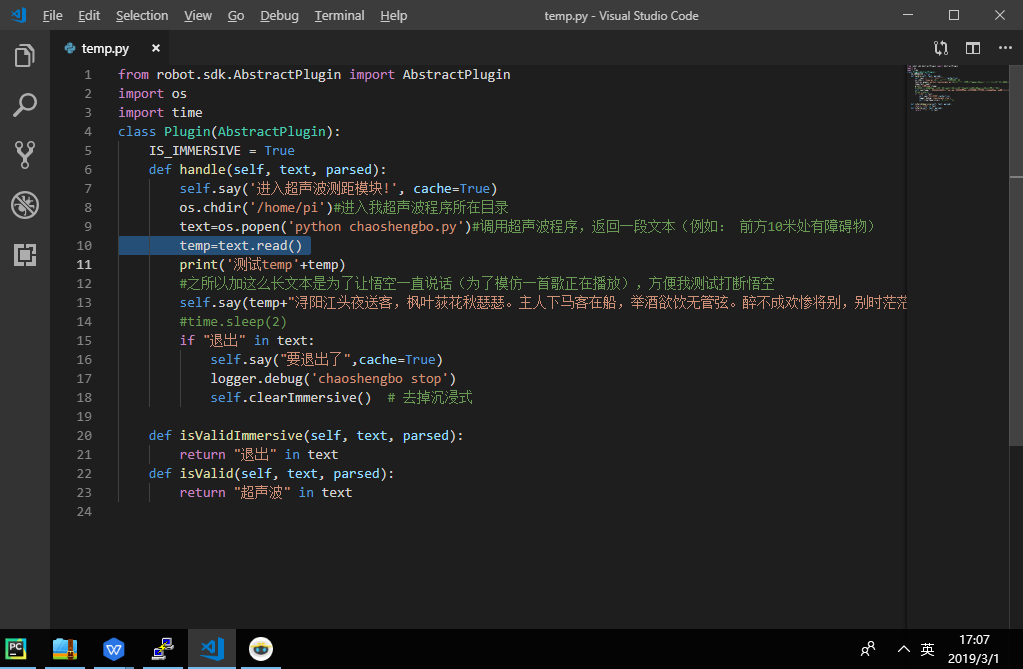Screen dimensions: 1023x669
Task: Open the Explorer sidebar
Action: click(x=24, y=57)
